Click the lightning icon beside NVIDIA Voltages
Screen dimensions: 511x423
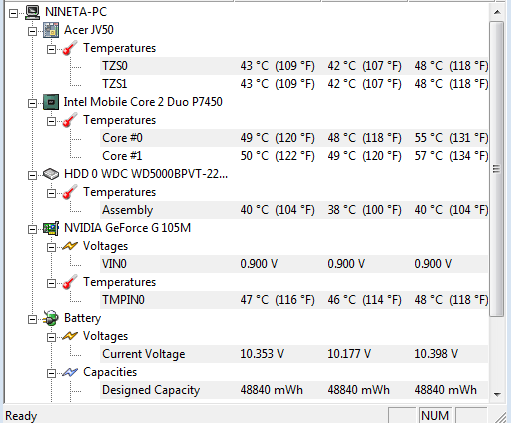(x=70, y=246)
